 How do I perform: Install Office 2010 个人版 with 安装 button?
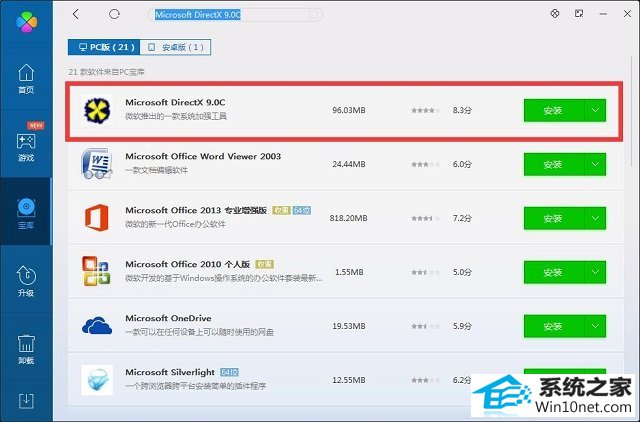tap(554, 272)
